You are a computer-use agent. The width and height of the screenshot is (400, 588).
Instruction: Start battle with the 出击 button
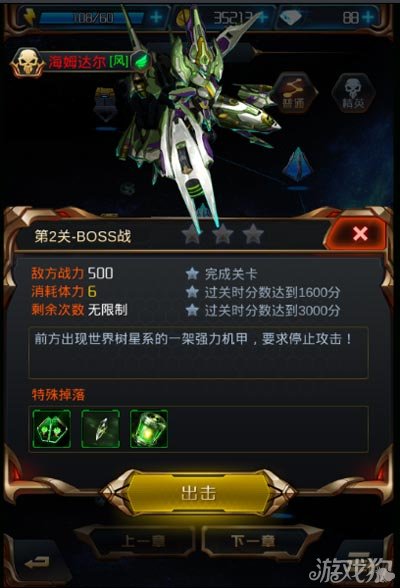(x=199, y=493)
